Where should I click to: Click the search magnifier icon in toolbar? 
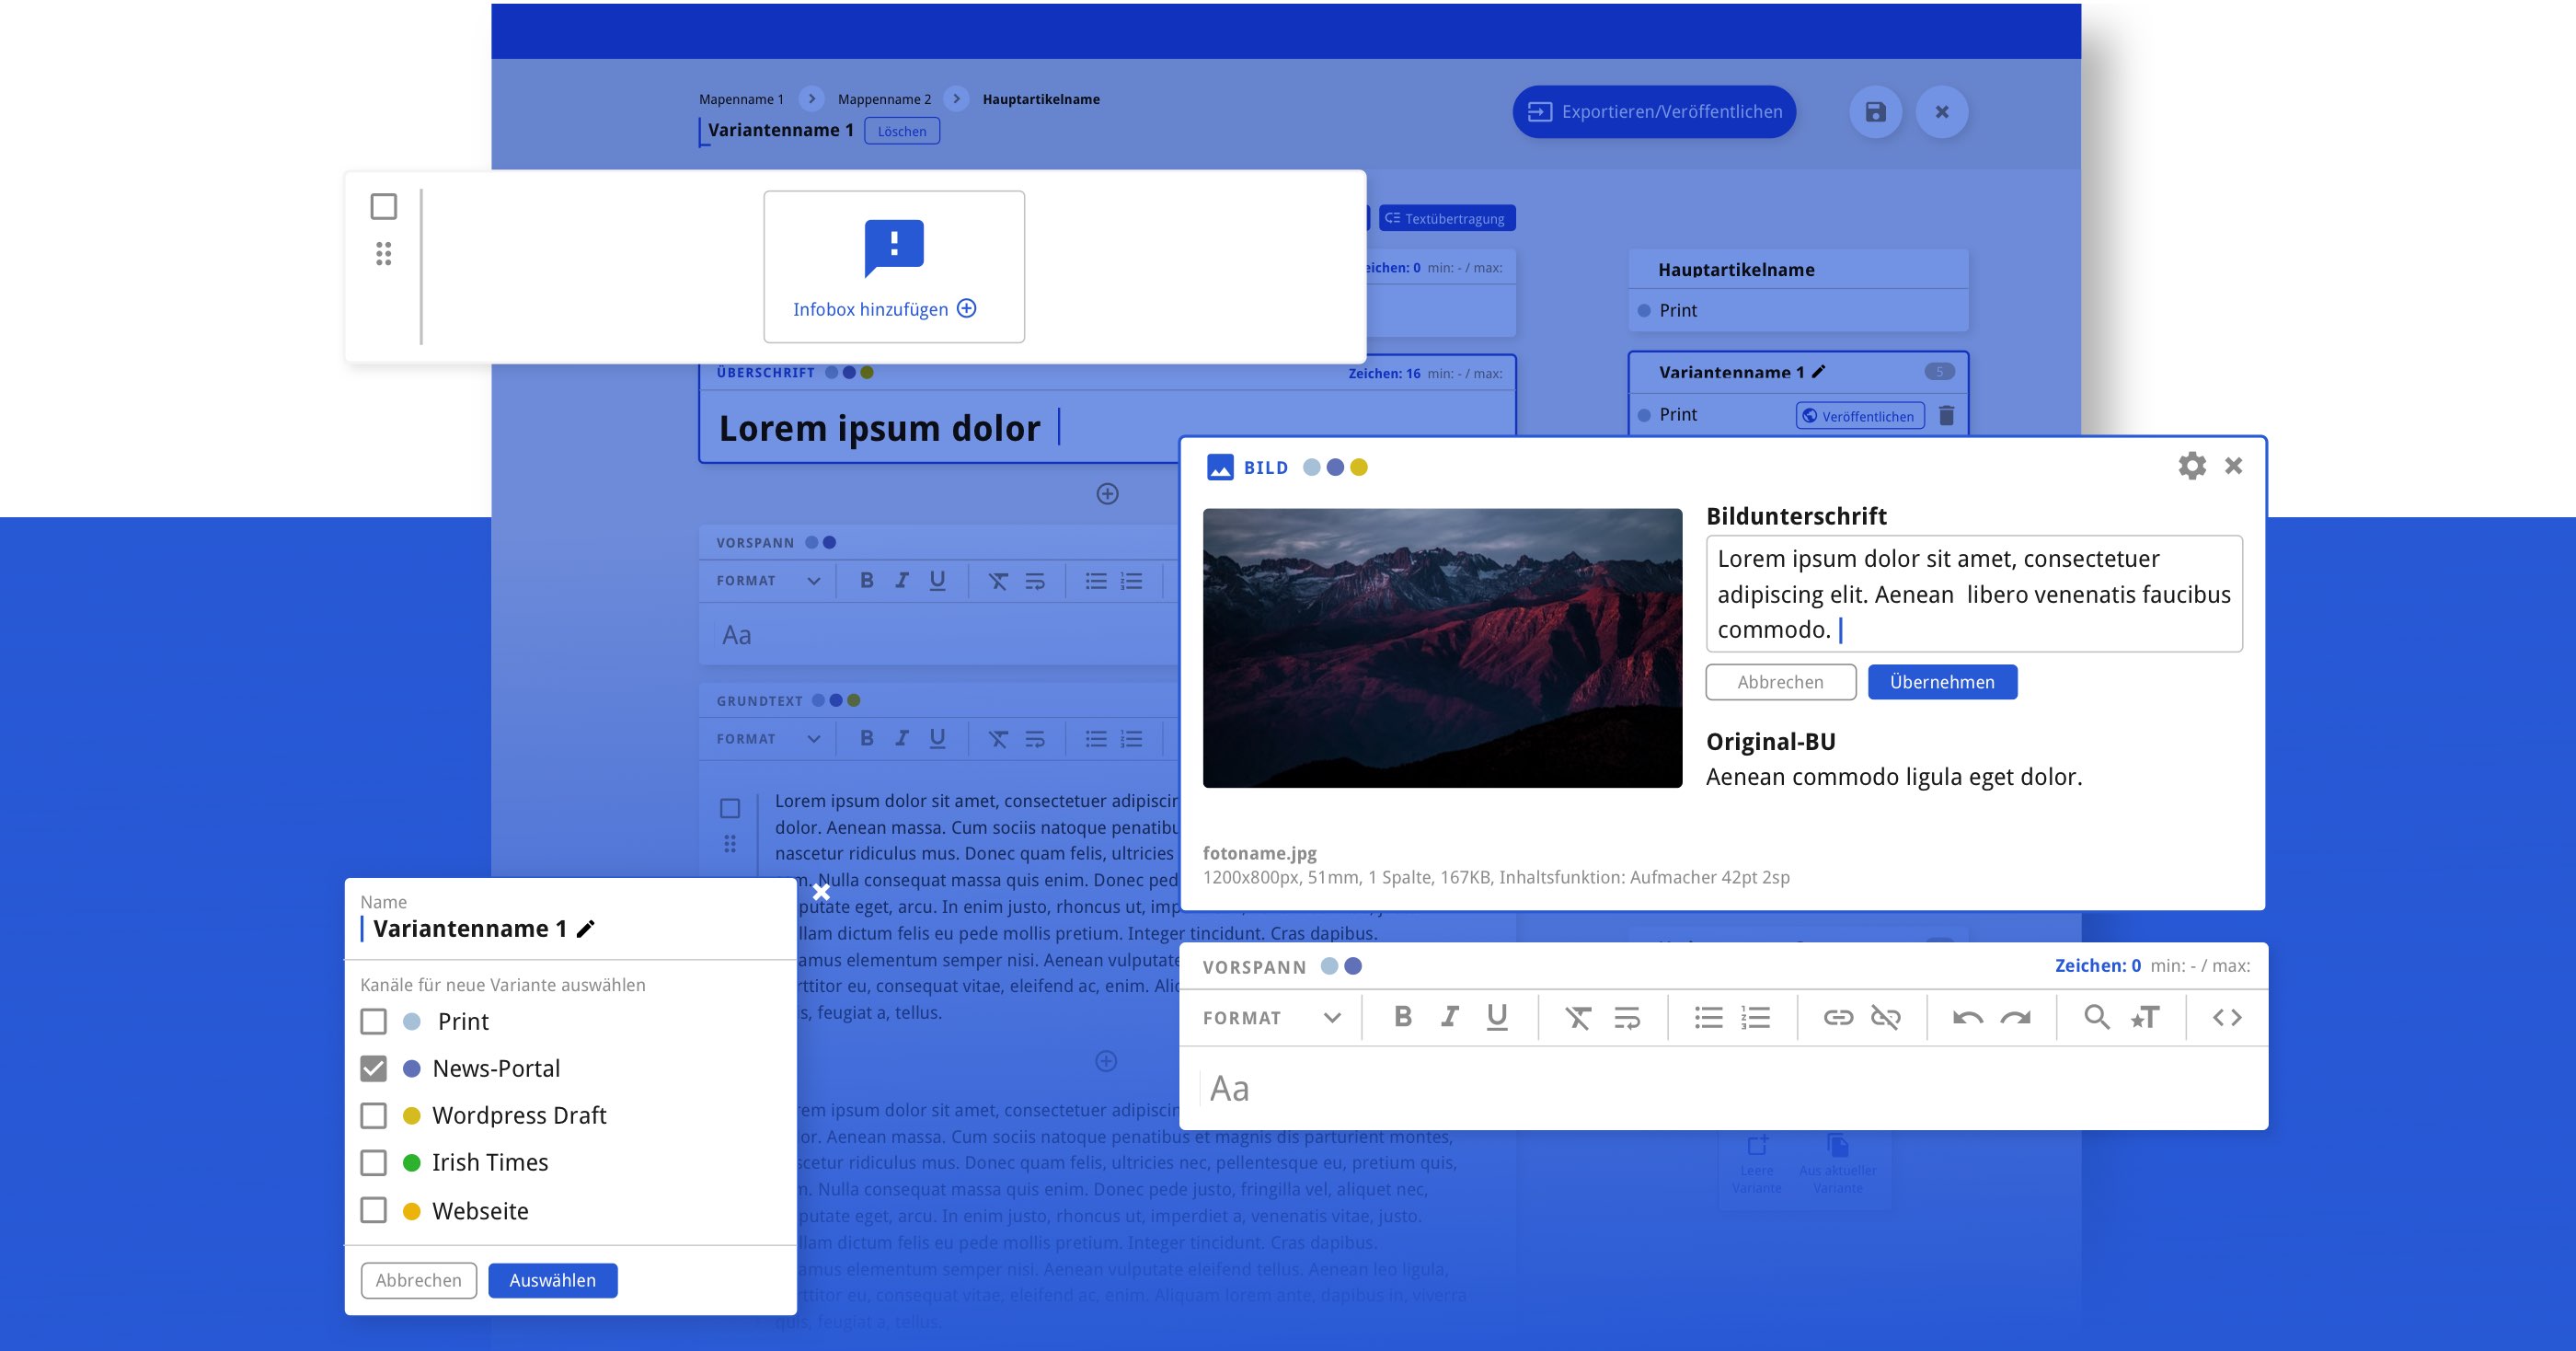pos(2097,1018)
